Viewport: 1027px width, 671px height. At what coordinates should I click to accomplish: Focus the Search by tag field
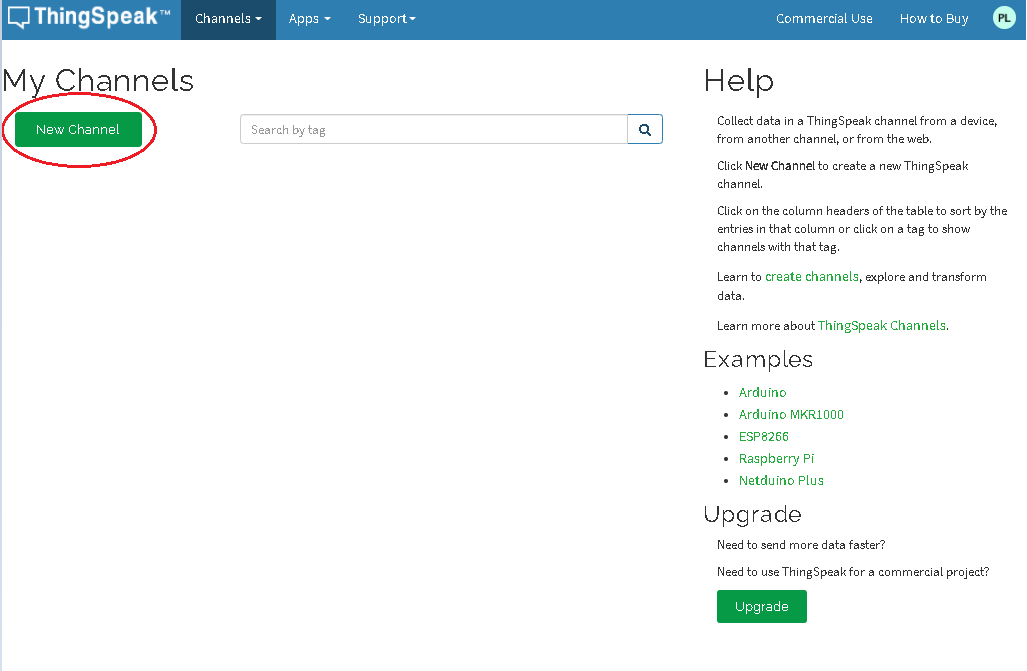point(434,129)
